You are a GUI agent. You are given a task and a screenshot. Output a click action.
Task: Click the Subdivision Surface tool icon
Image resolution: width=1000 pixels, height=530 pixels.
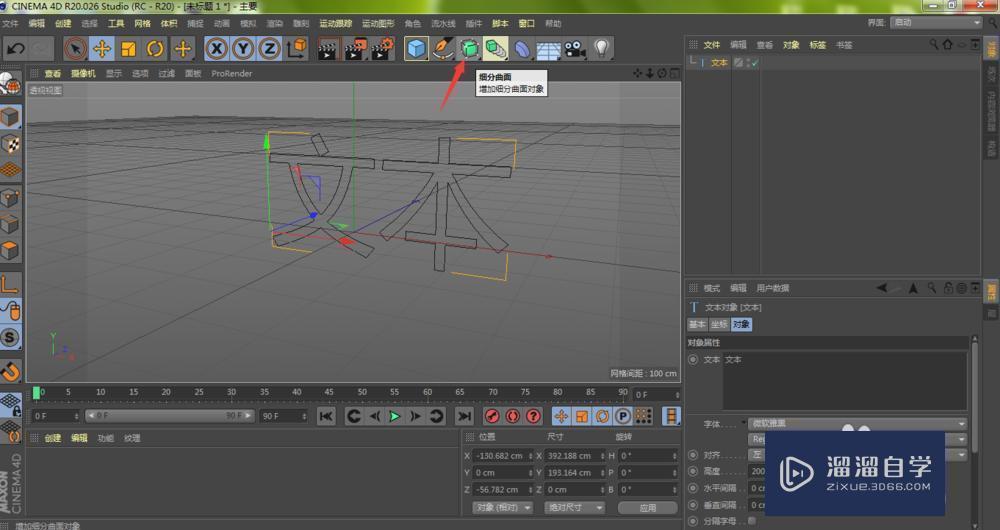tap(469, 48)
